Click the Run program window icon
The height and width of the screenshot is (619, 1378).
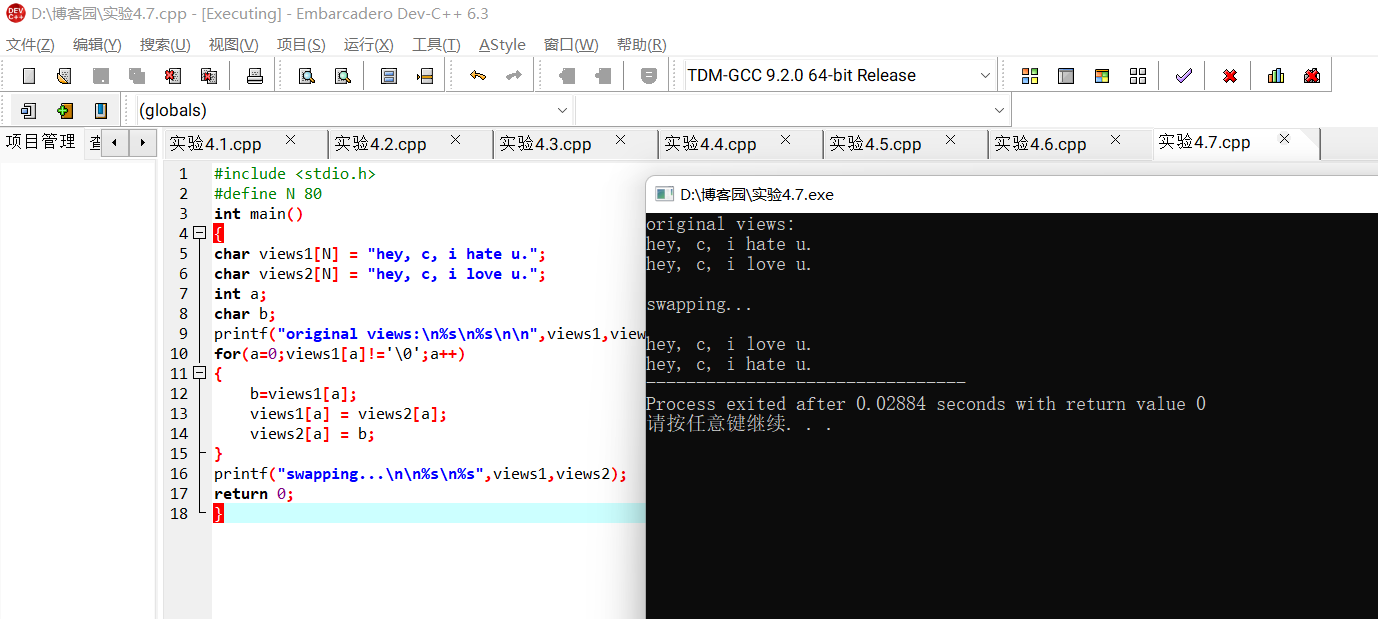(1066, 76)
